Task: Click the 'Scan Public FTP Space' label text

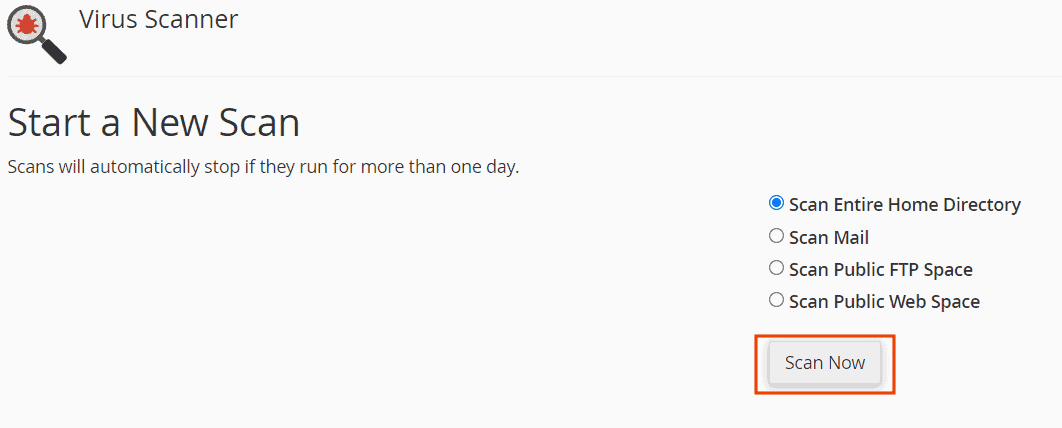Action: 880,270
